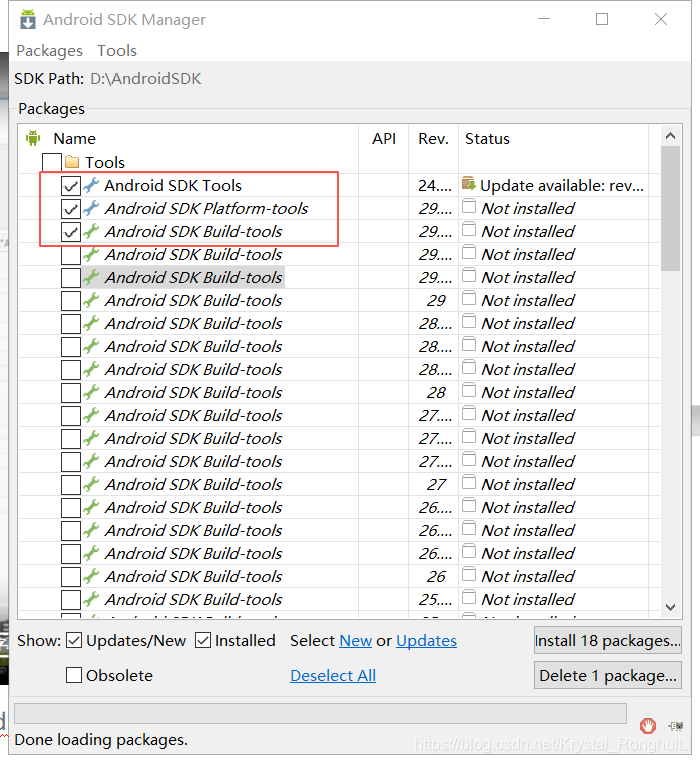The height and width of the screenshot is (763, 700).
Task: Click 'Update available: rev...' status text
Action: click(x=561, y=185)
